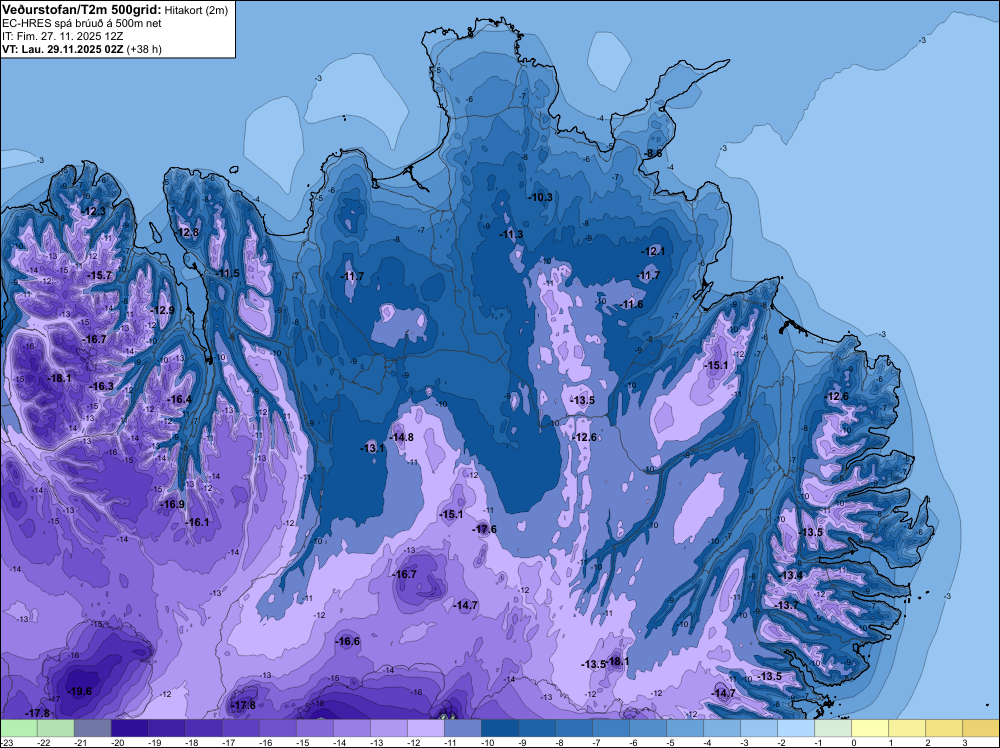Choose the -12 legend color swatch
Screen dimensions: 1000x748
425,728
